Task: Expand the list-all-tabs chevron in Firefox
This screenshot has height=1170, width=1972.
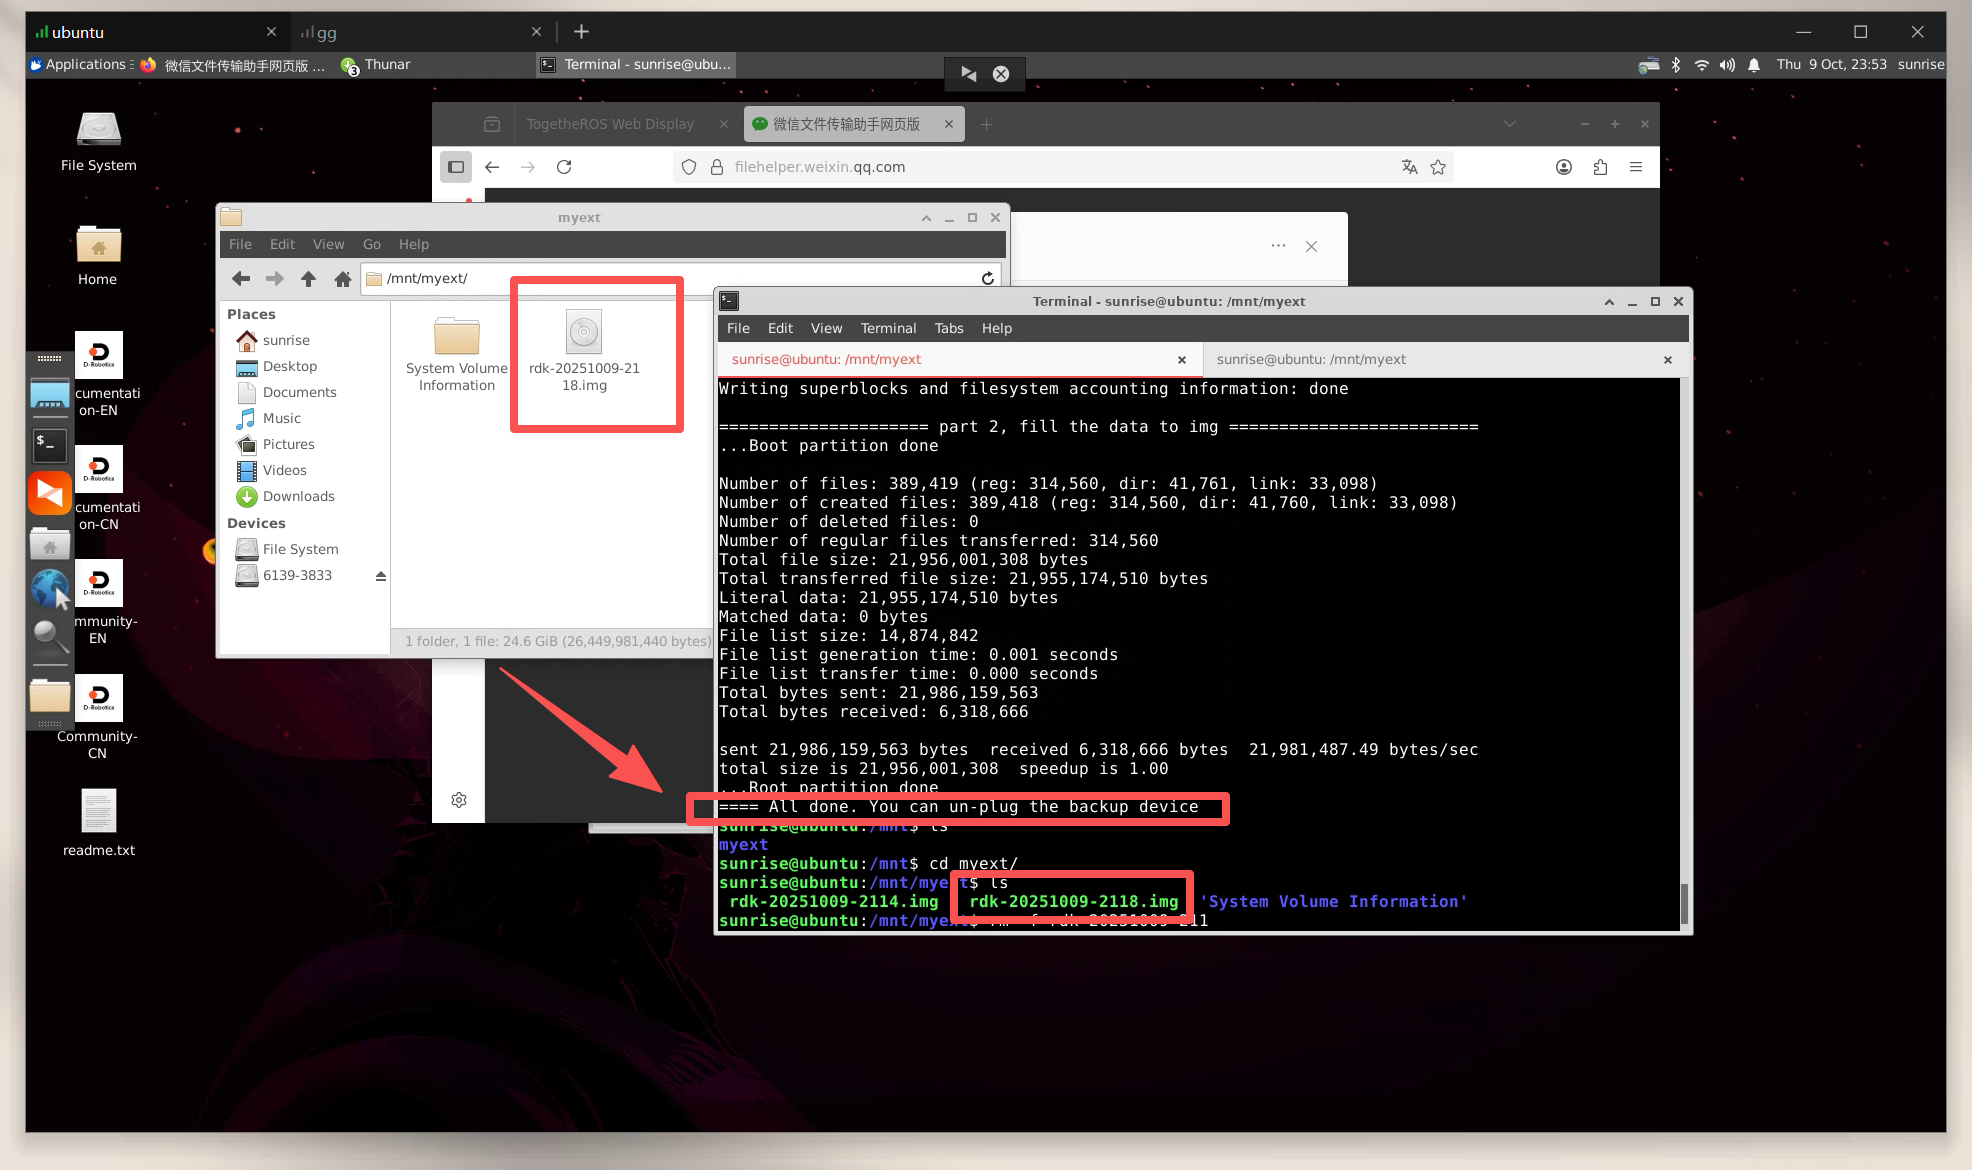Action: [x=1510, y=124]
